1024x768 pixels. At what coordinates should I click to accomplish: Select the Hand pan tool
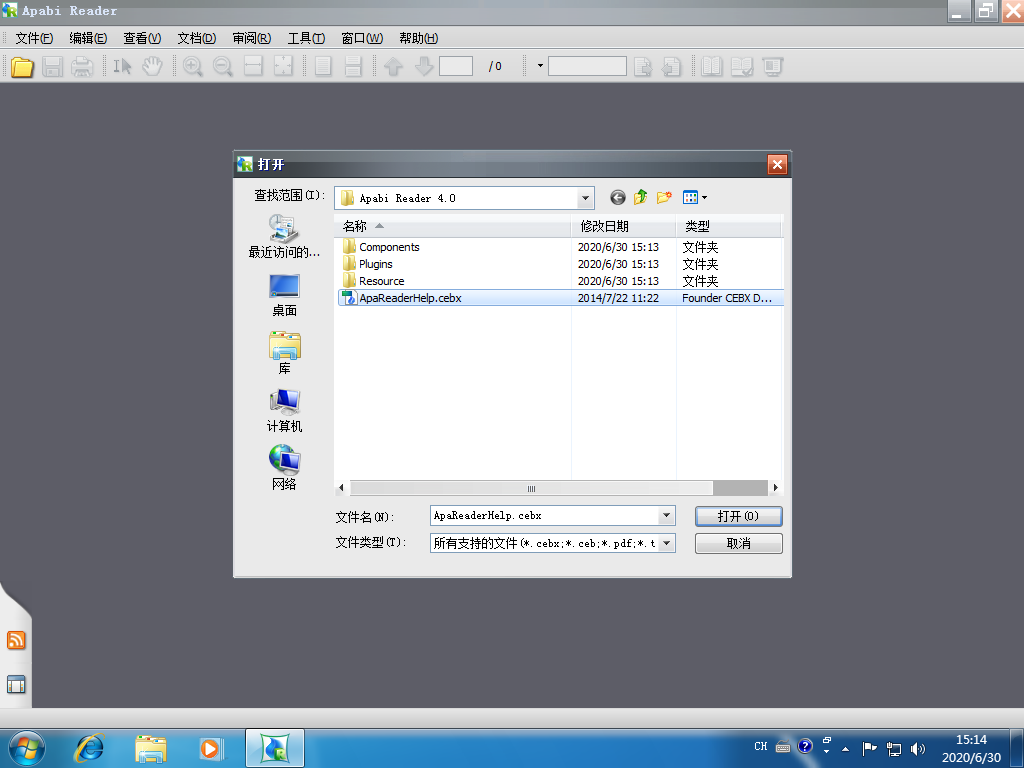click(152, 67)
